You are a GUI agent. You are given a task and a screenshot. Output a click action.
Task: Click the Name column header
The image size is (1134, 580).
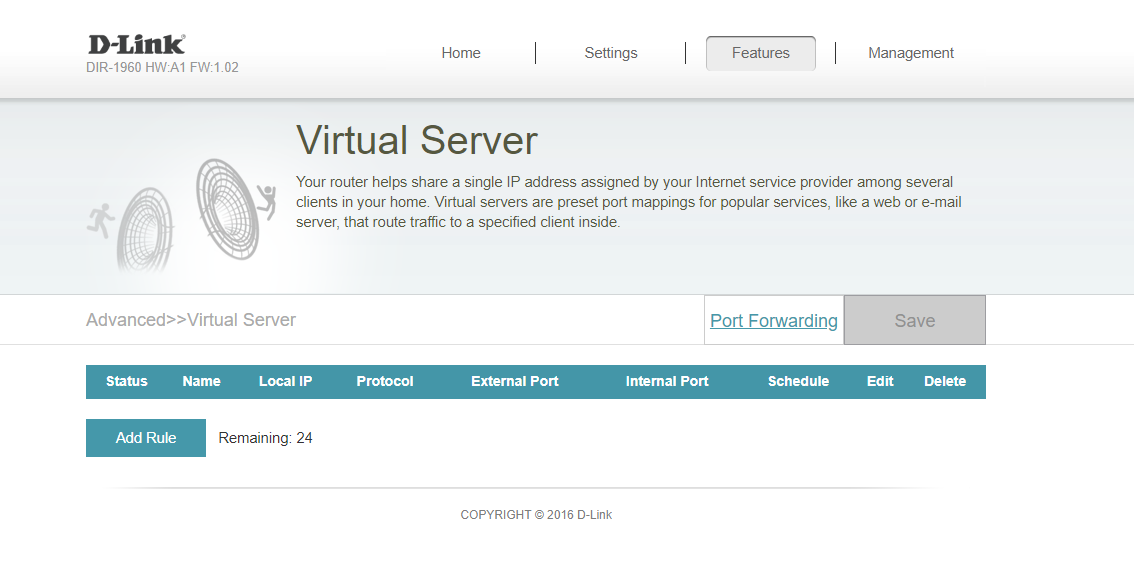201,381
